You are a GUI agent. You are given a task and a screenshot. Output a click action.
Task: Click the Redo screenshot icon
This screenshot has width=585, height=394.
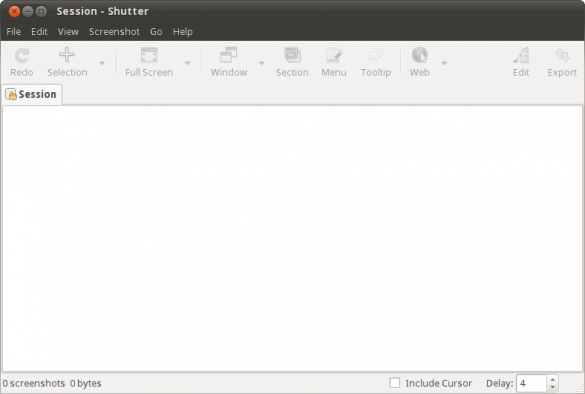(x=22, y=56)
